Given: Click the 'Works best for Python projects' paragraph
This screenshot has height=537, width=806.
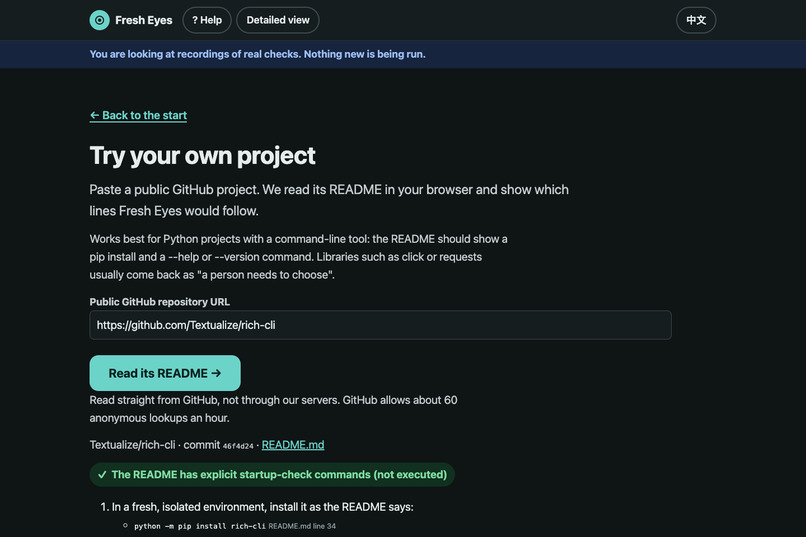Looking at the screenshot, I should 298,257.
